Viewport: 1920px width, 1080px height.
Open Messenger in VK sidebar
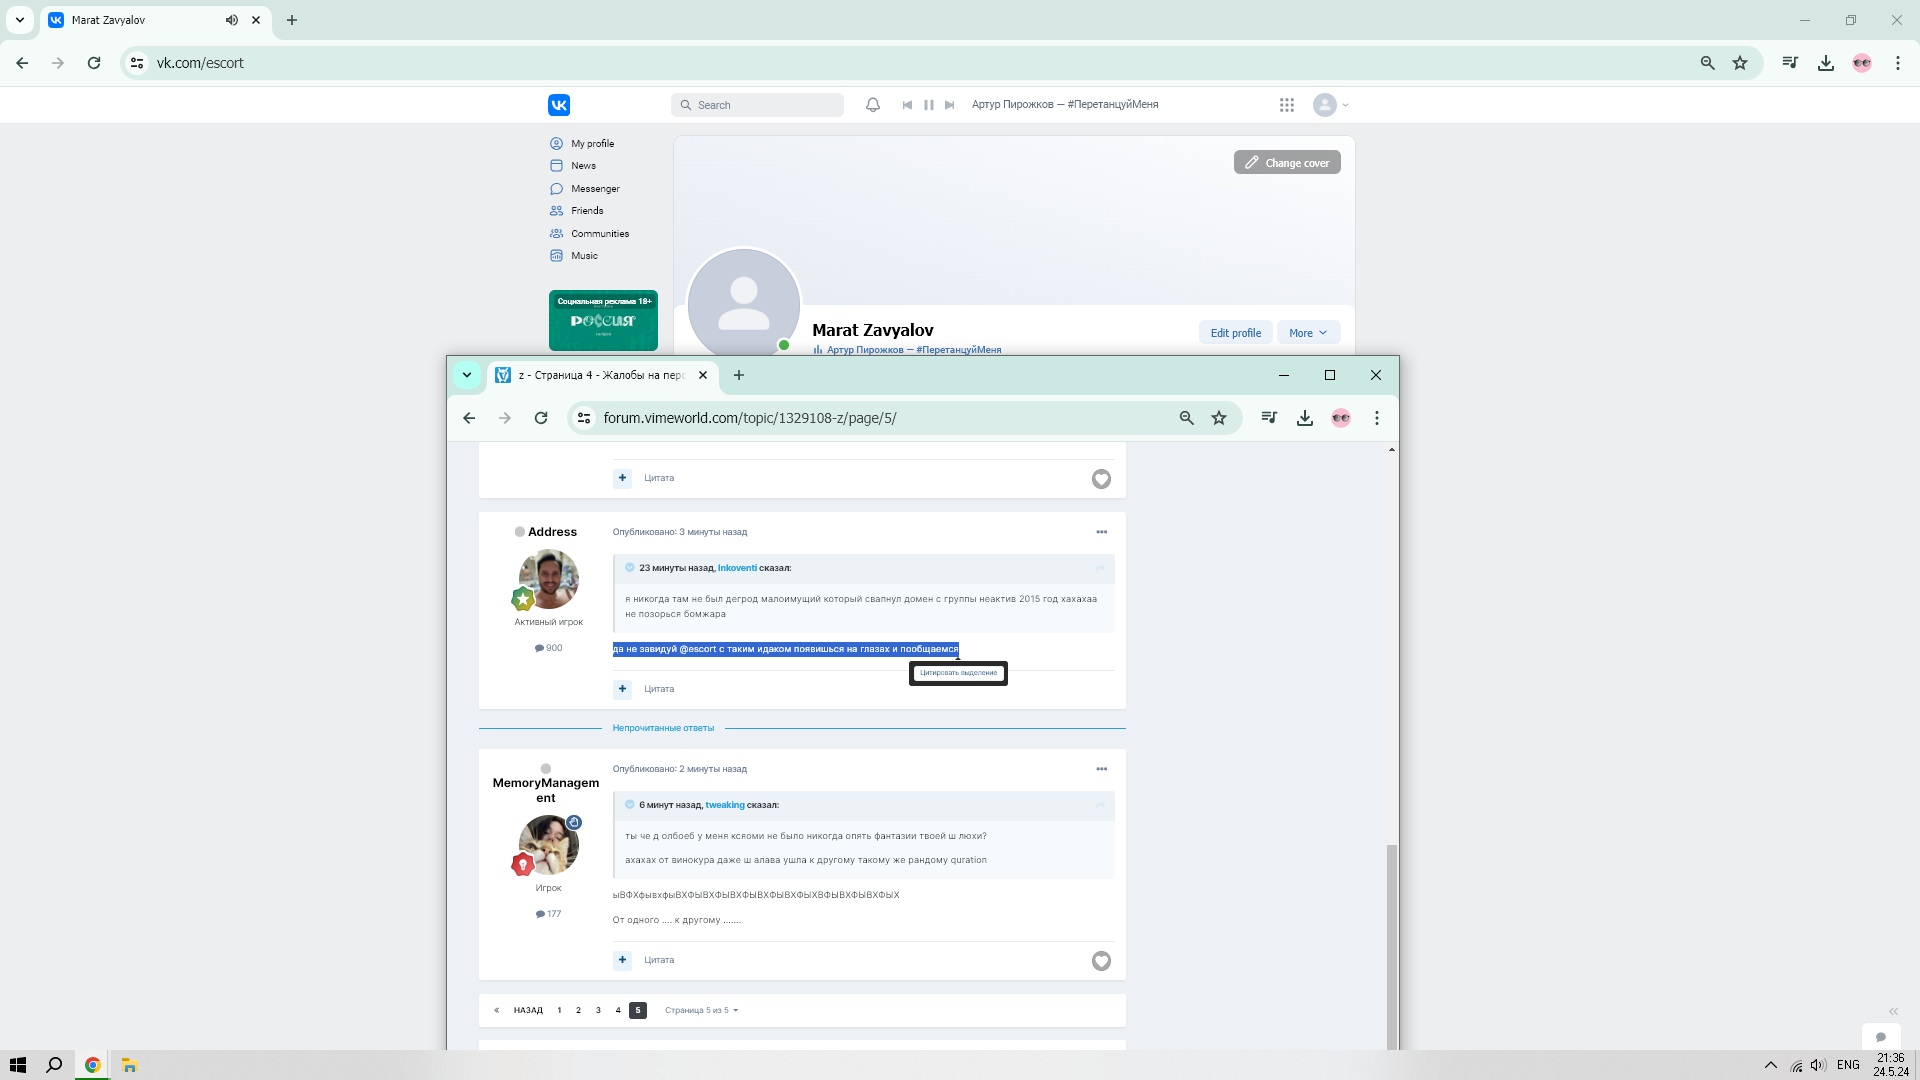coord(594,189)
